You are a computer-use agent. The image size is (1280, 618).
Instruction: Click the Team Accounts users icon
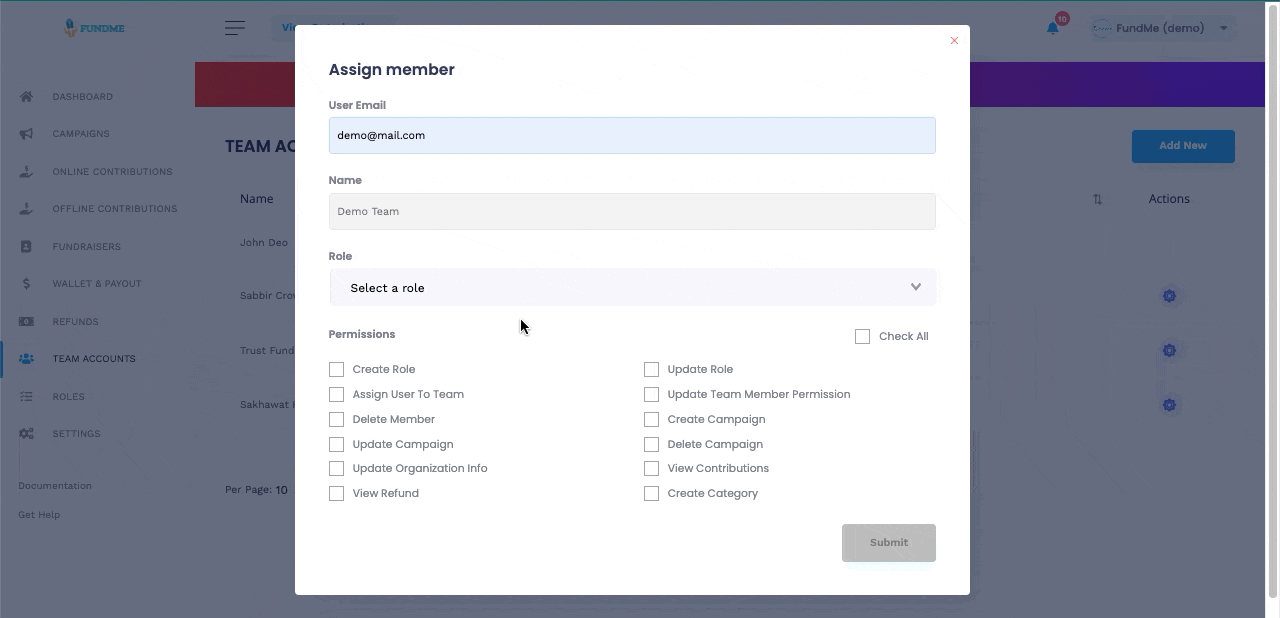27,359
